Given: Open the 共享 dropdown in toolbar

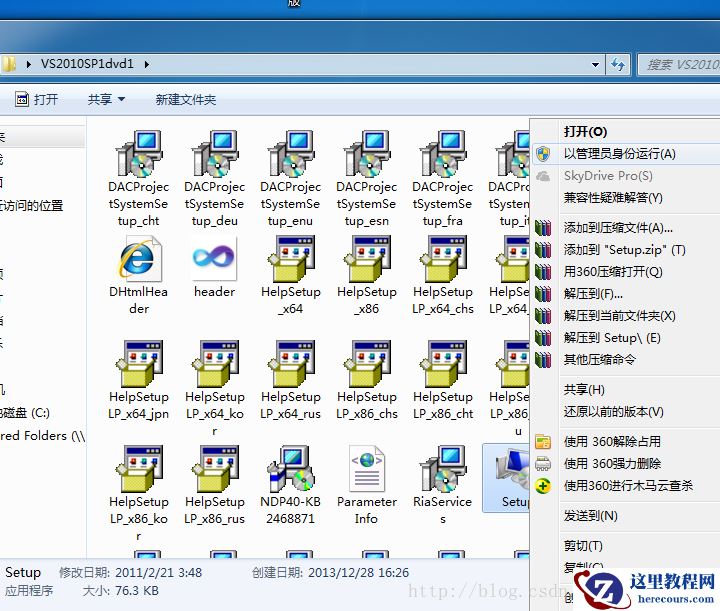Looking at the screenshot, I should click(x=106, y=99).
